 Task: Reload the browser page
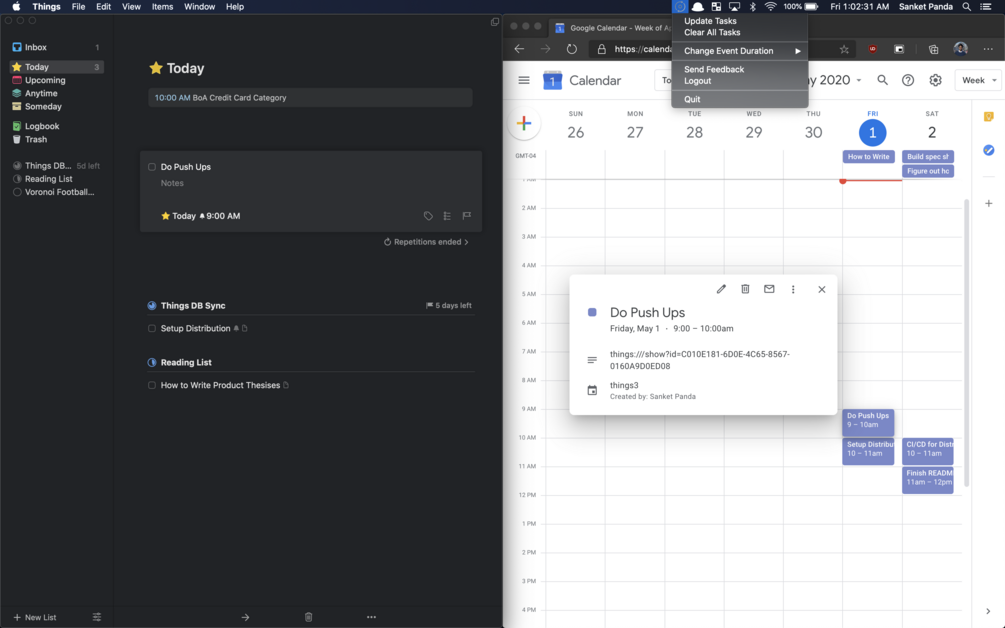pyautogui.click(x=572, y=49)
